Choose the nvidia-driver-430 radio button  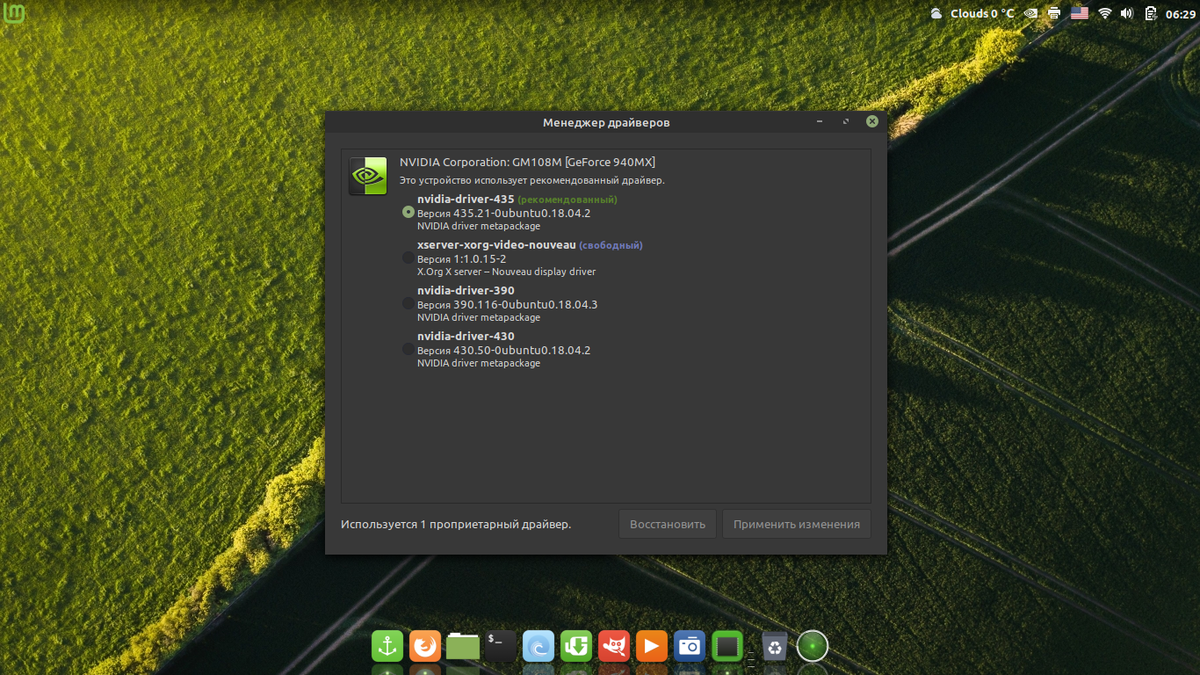pos(408,349)
